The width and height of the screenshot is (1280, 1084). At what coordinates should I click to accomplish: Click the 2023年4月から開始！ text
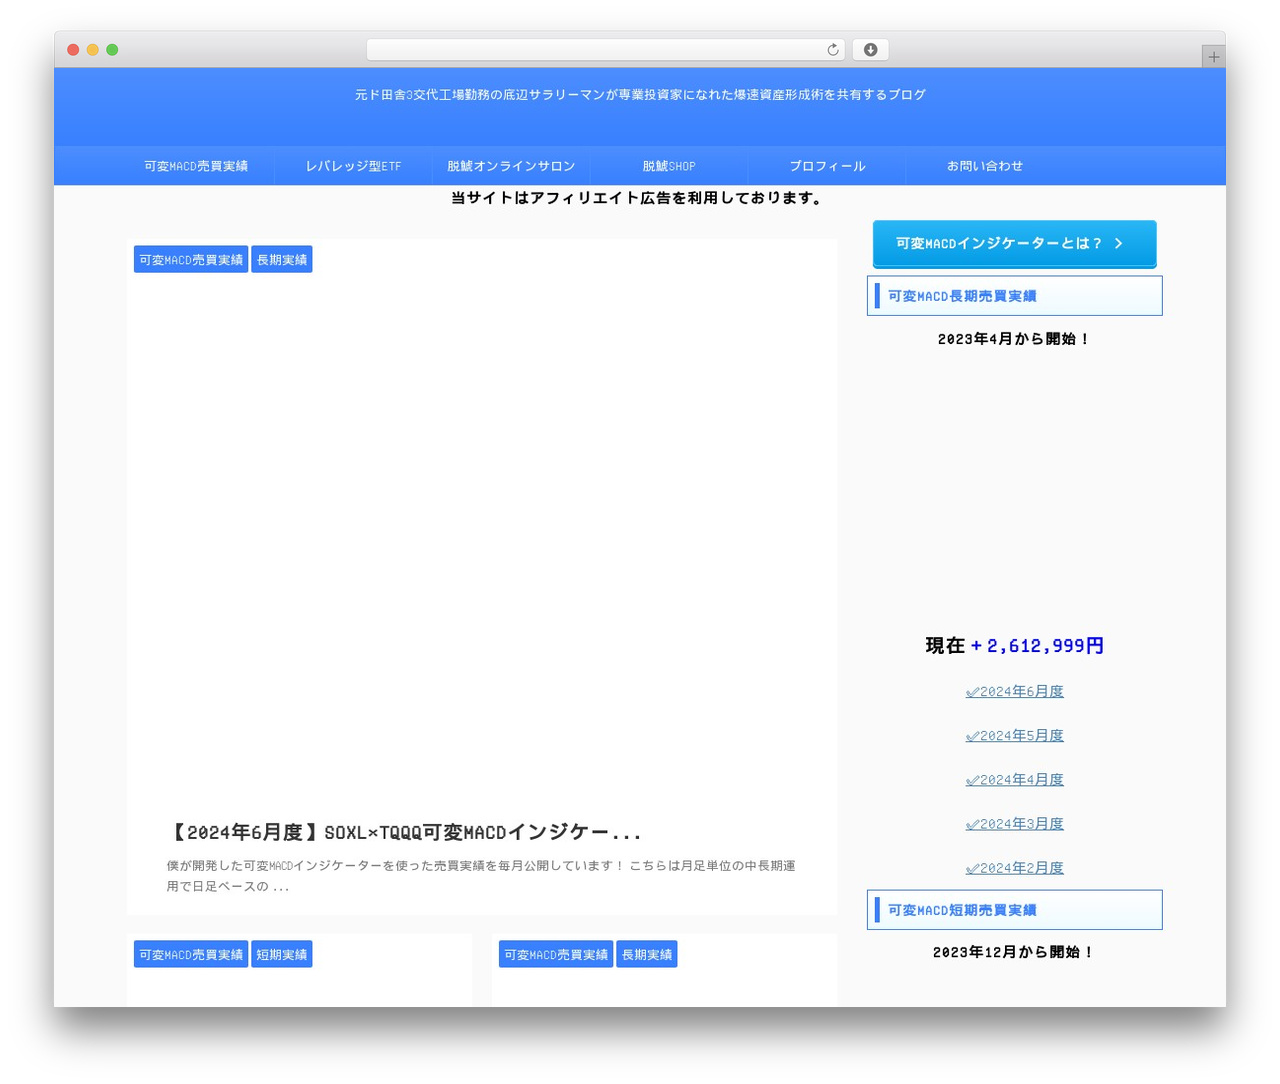pyautogui.click(x=1014, y=339)
